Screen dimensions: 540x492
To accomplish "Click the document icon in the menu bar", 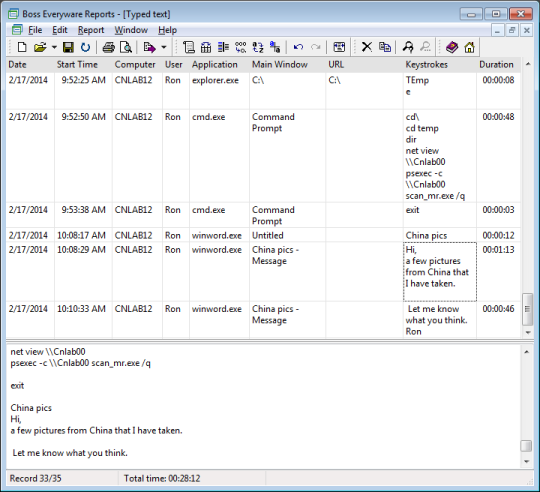I will pyautogui.click(x=17, y=30).
